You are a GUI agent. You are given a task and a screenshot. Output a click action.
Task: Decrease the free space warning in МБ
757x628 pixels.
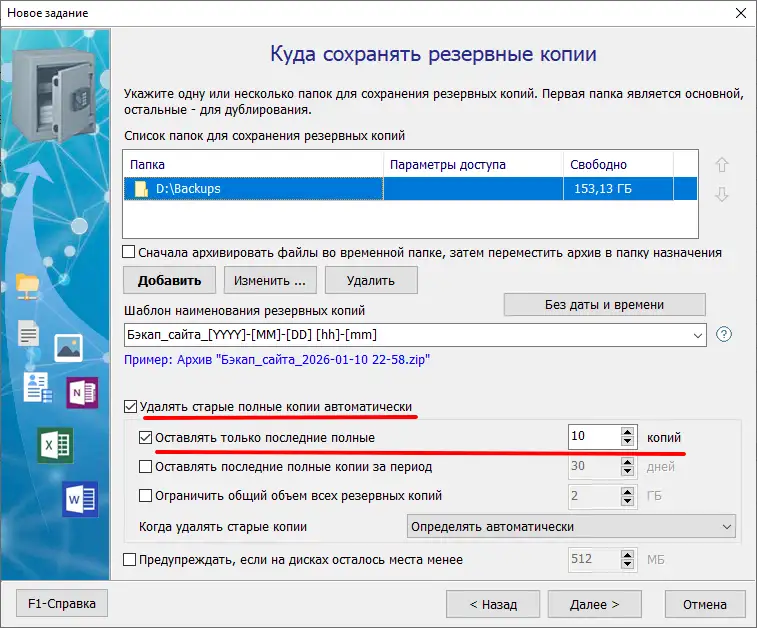627,565
